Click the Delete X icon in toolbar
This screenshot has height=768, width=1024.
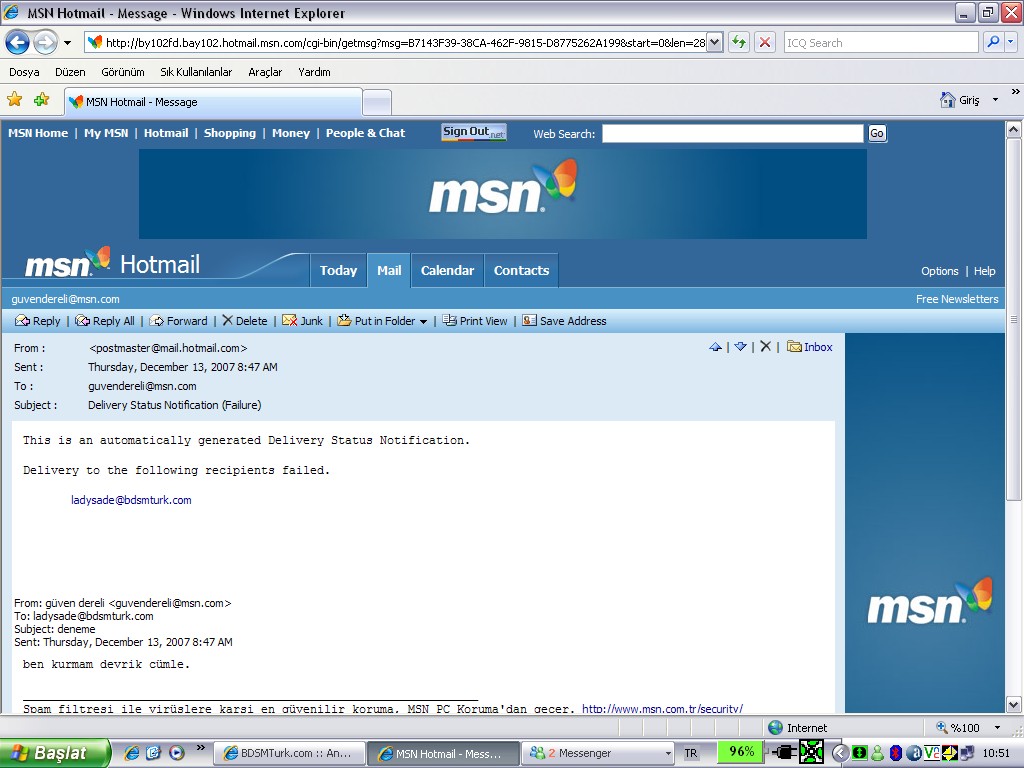tap(227, 320)
